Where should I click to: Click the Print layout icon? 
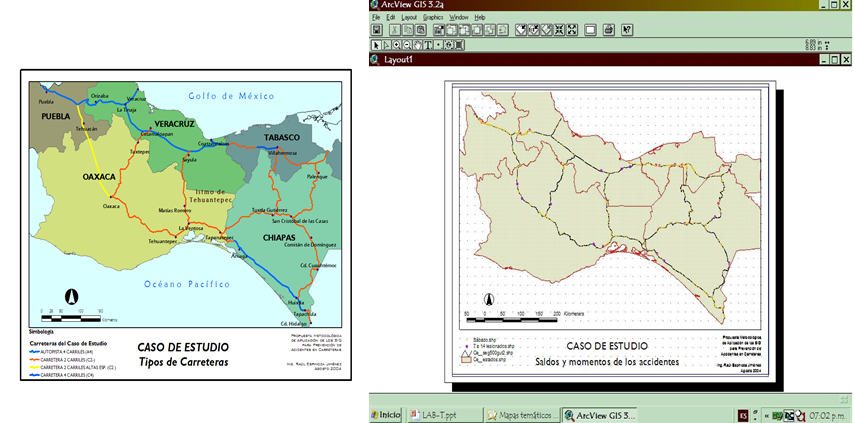pos(606,30)
